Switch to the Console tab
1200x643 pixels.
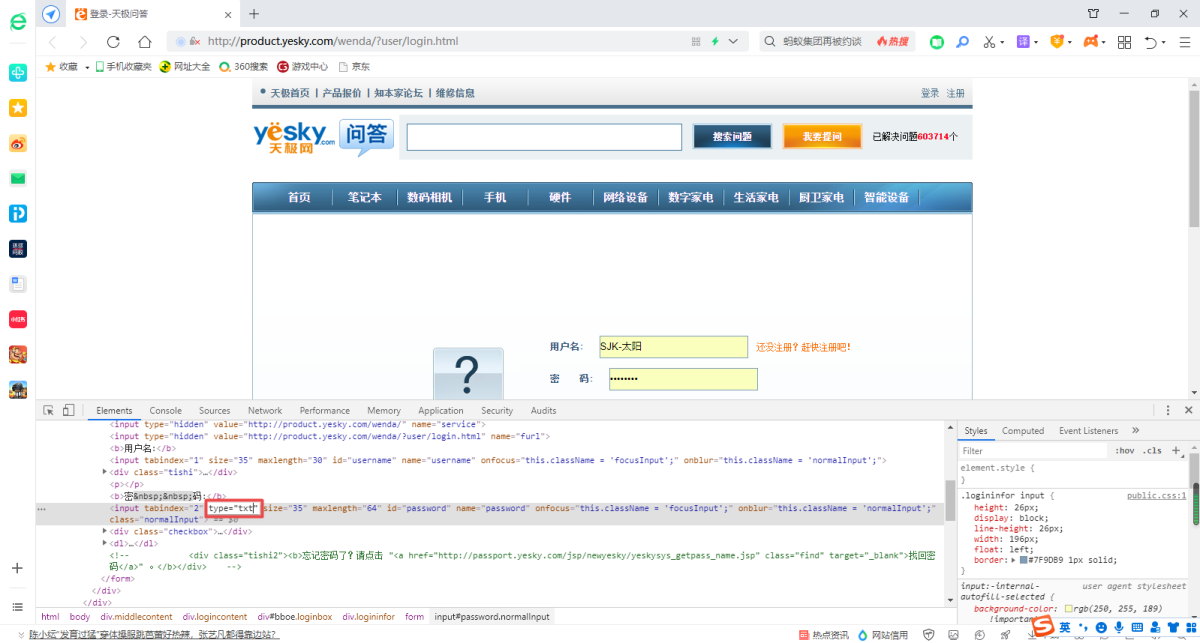tap(166, 411)
